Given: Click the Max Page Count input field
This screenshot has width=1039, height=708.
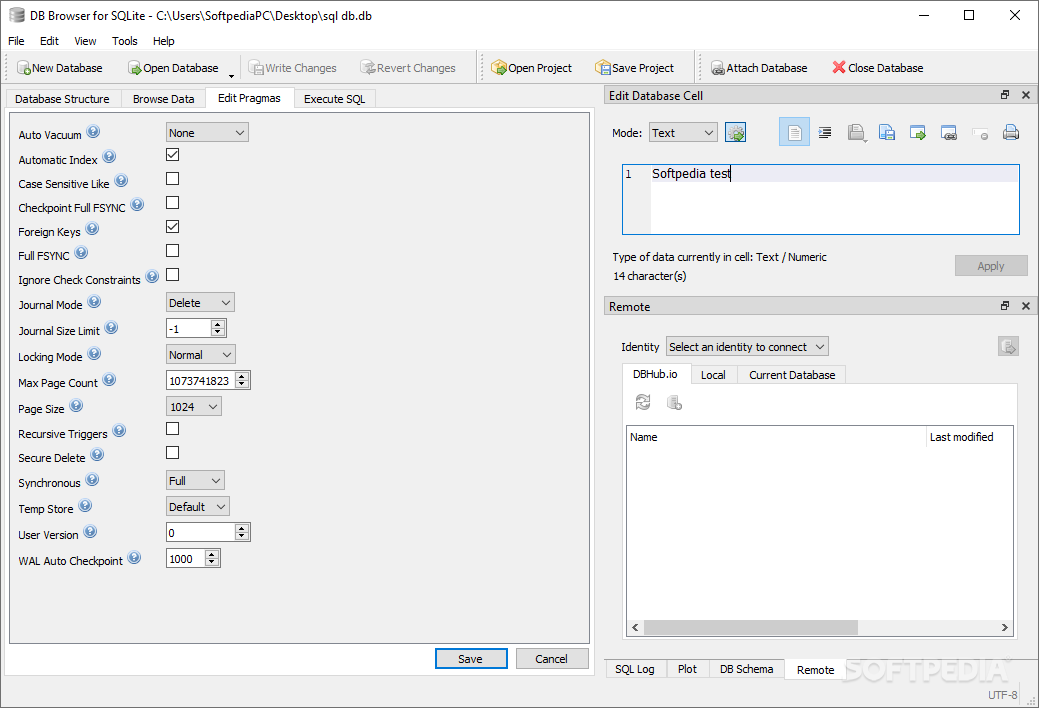Looking at the screenshot, I should (x=201, y=381).
